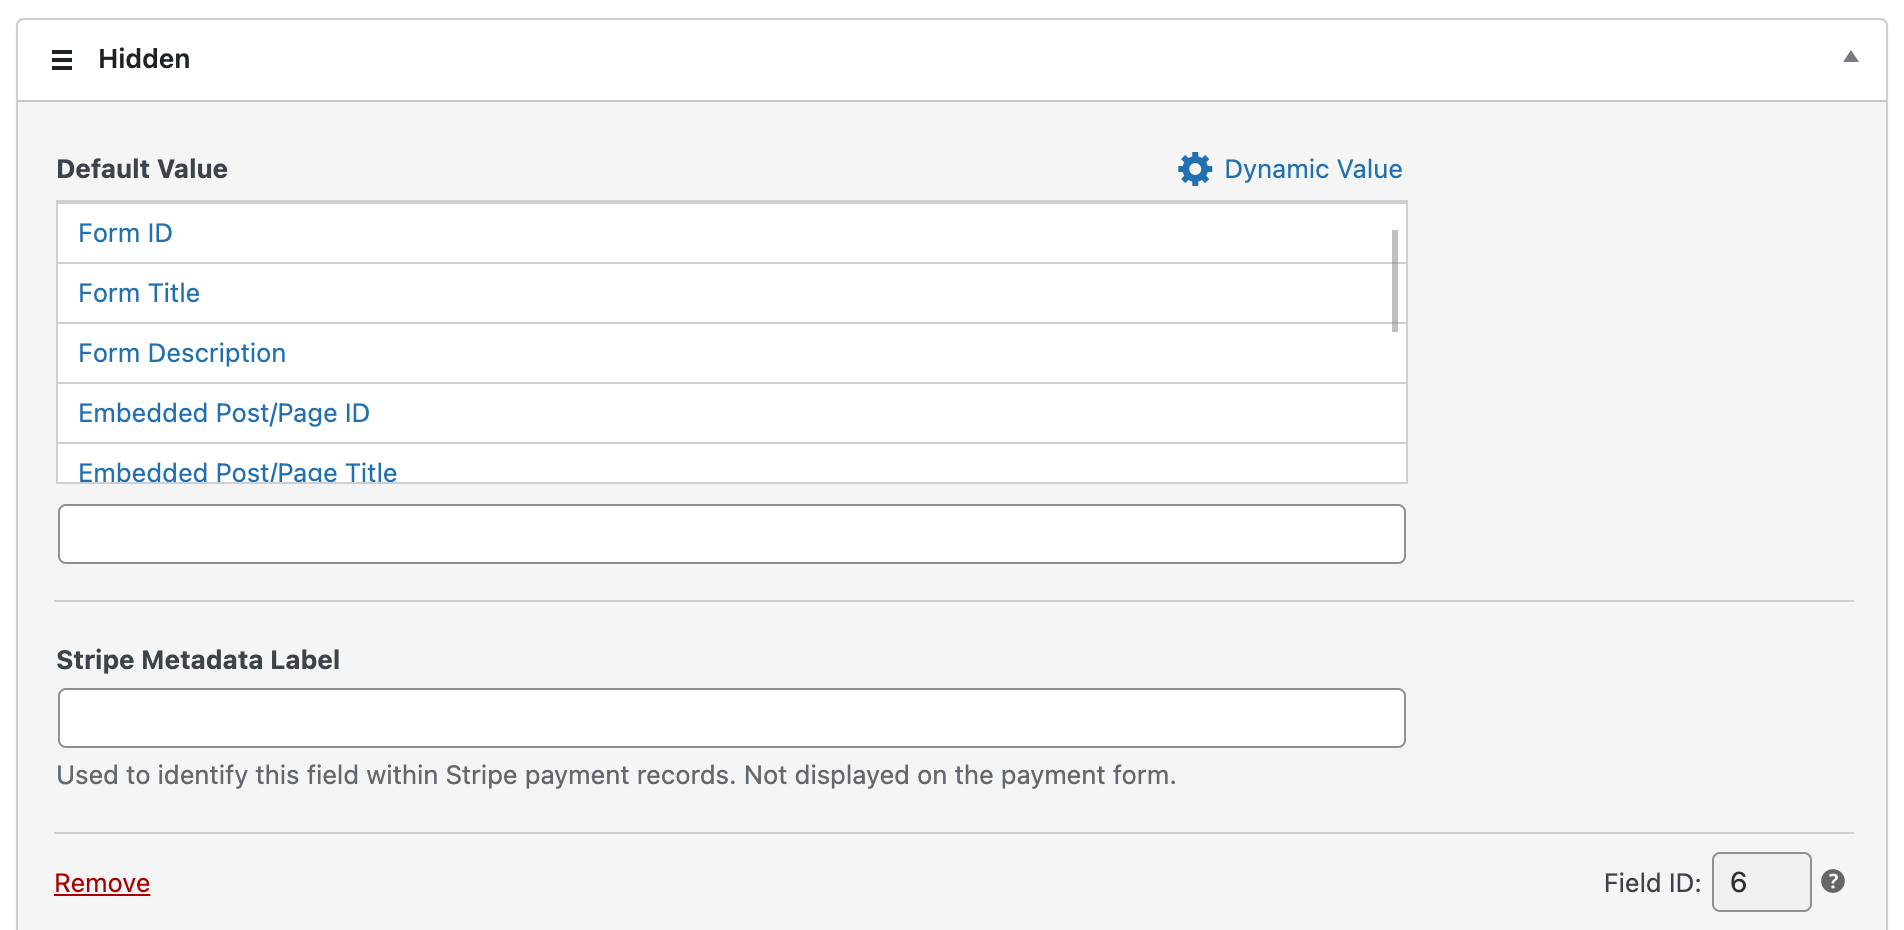Image resolution: width=1904 pixels, height=930 pixels.
Task: Click the Stripe payment records help text
Action: point(616,775)
